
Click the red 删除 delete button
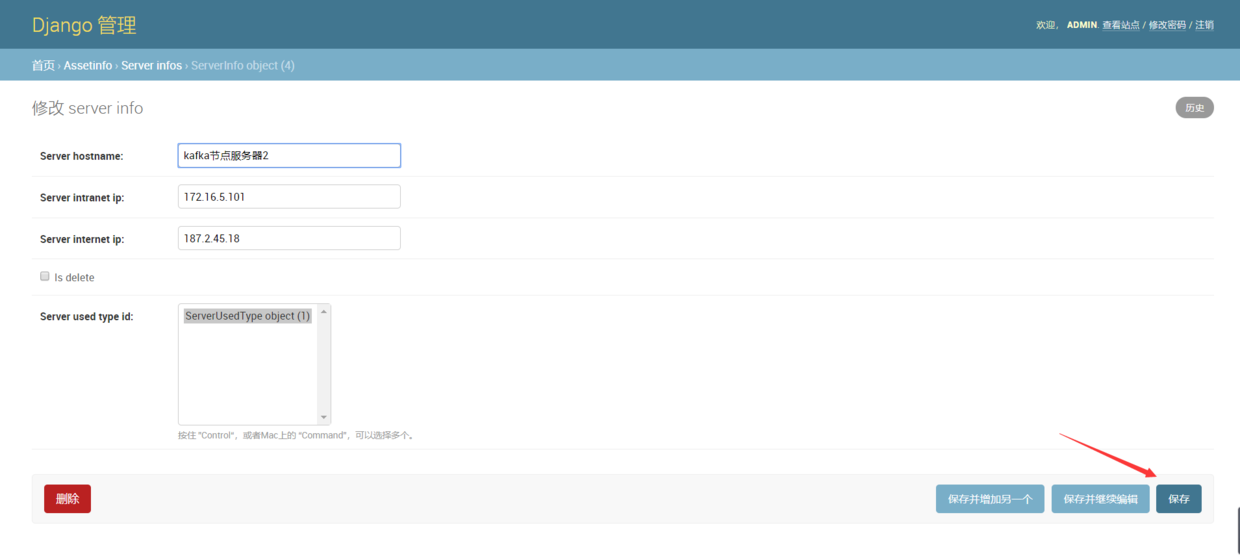click(67, 499)
